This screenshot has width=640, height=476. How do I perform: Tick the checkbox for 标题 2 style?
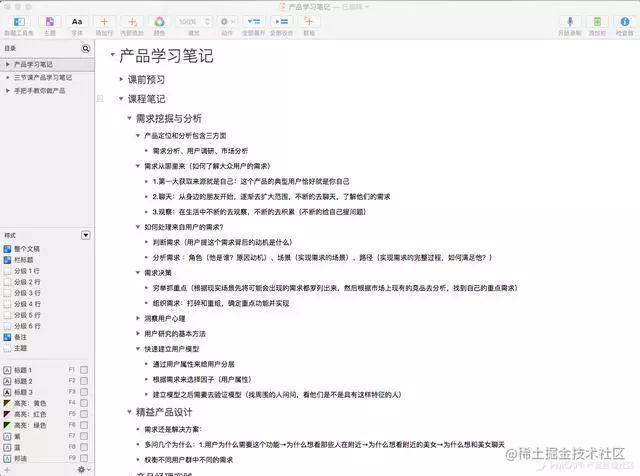(84, 381)
